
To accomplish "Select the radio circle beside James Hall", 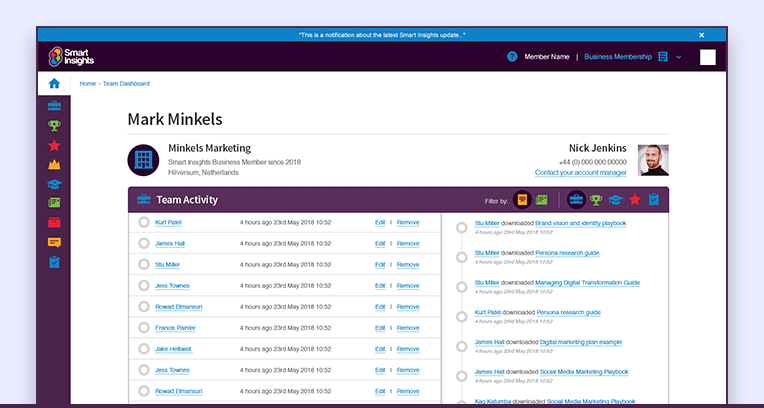I will (x=144, y=243).
